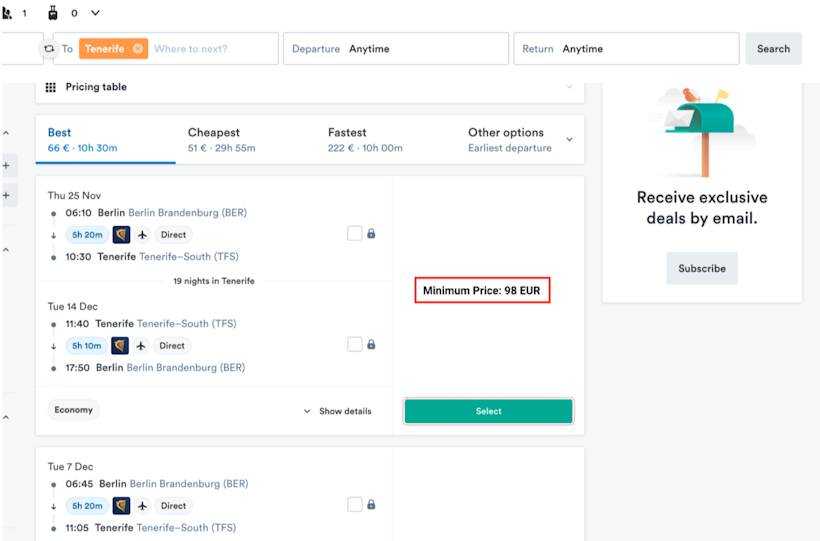Click the Subscribe button
Viewport: 820px width, 541px height.
click(x=702, y=268)
